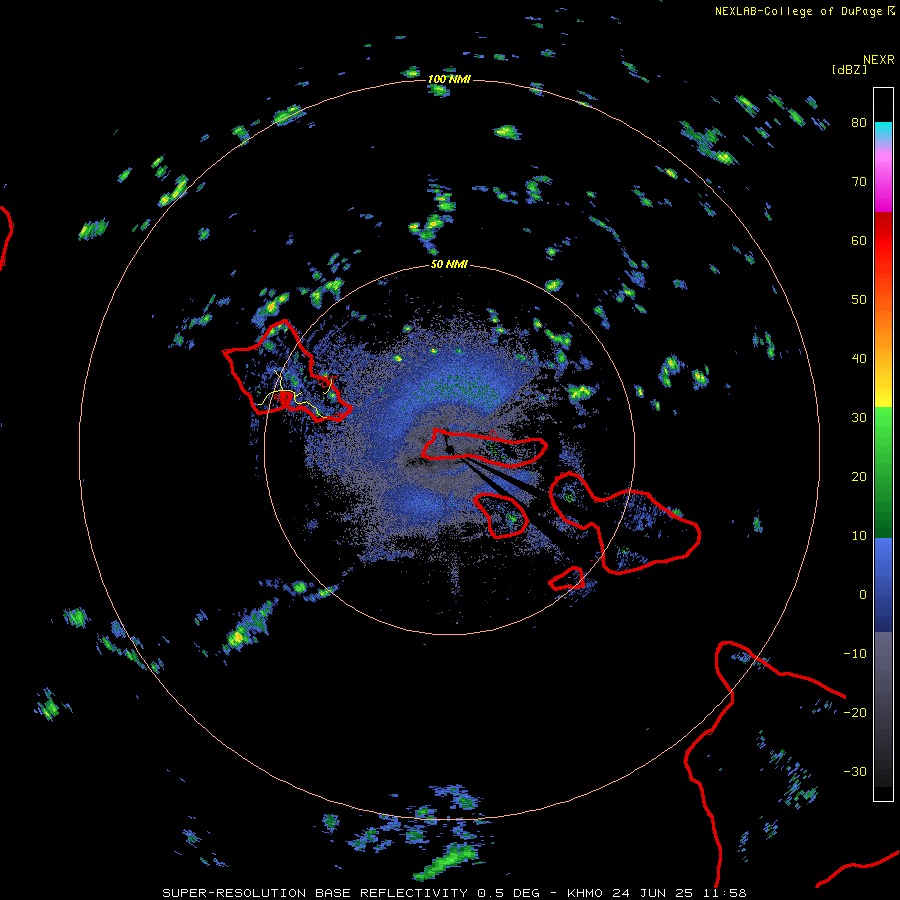Click the 50 value on dBZ scale
This screenshot has width=900, height=900.
coord(859,300)
